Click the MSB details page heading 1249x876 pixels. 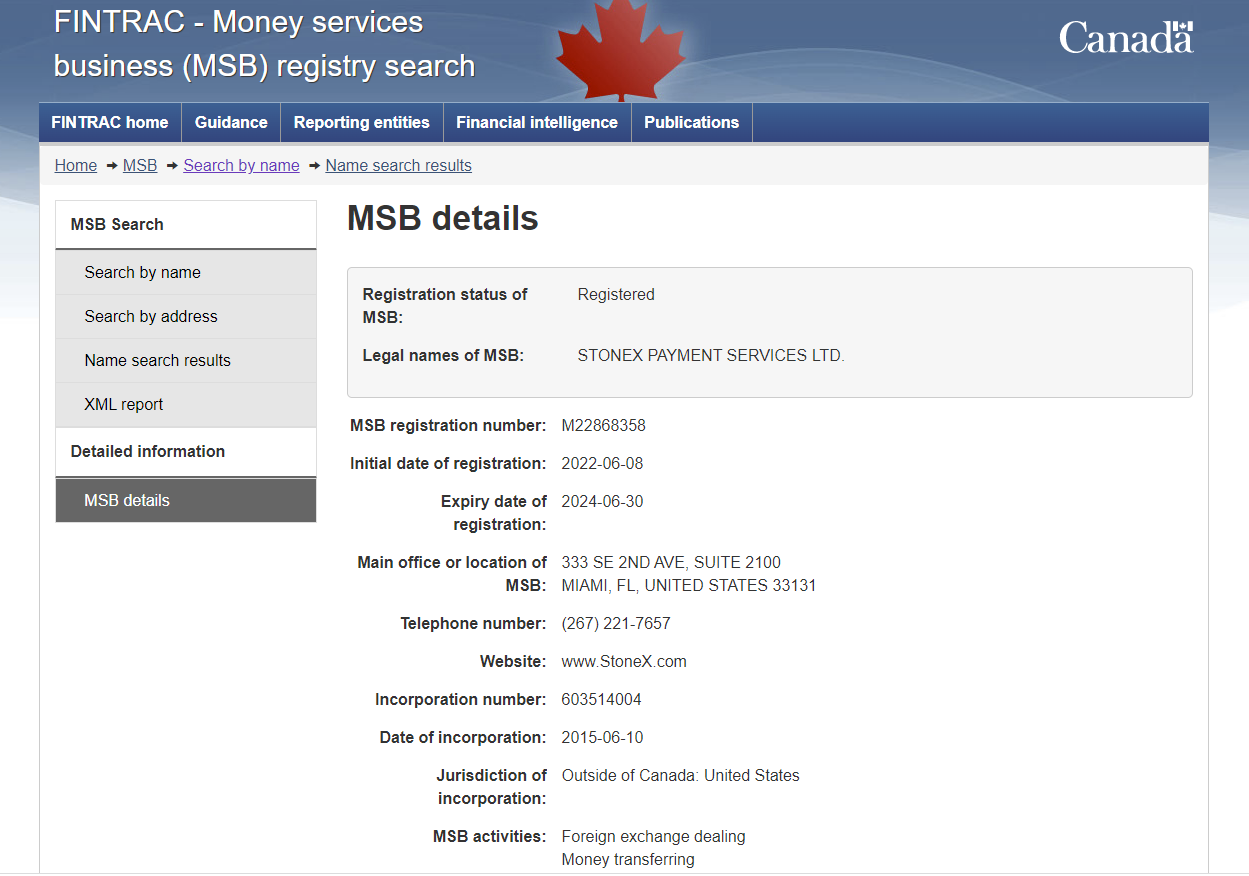(x=443, y=218)
